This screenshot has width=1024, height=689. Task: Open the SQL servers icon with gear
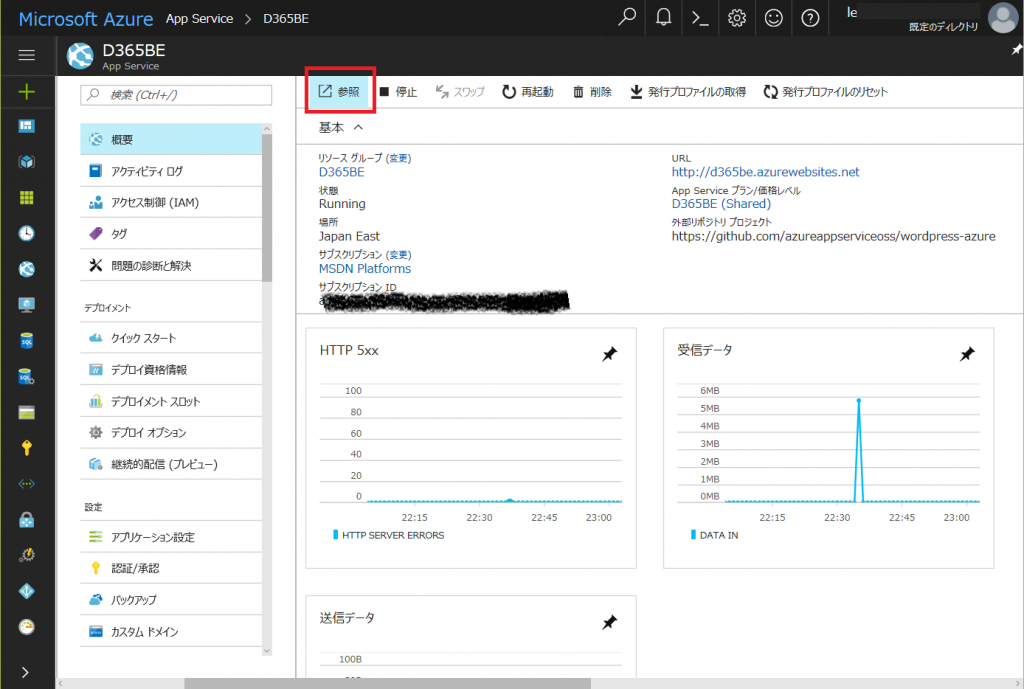(26, 377)
